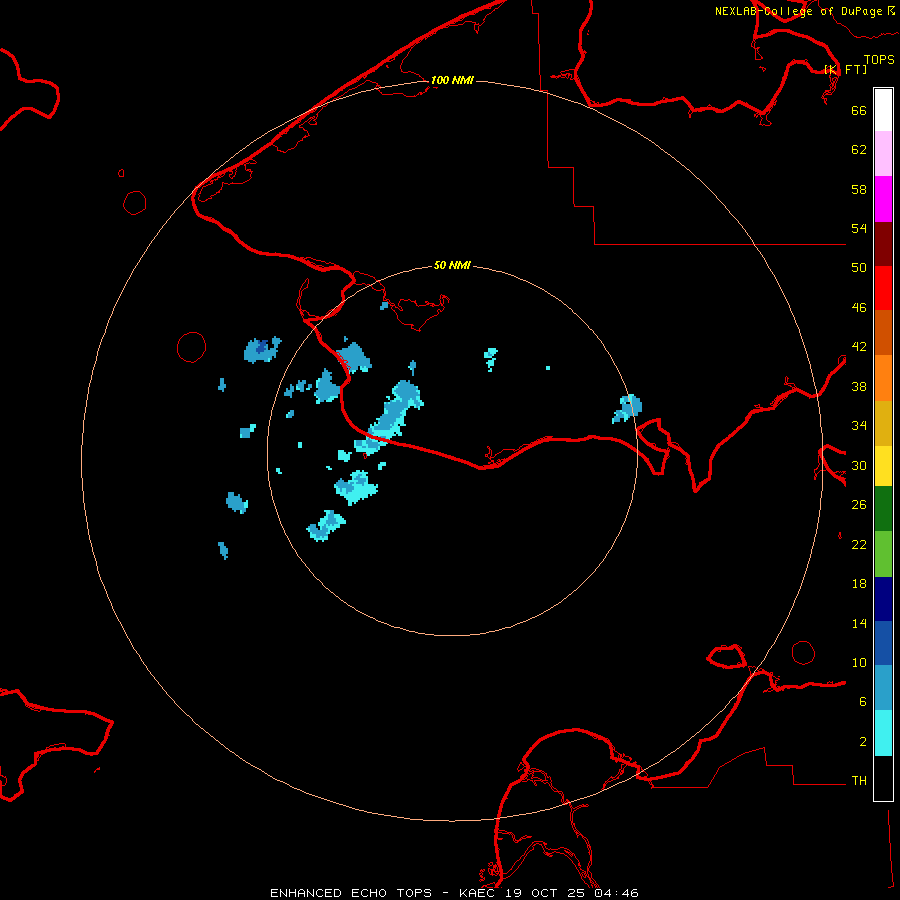Click the KAEC station identifier in caption

[x=480, y=893]
